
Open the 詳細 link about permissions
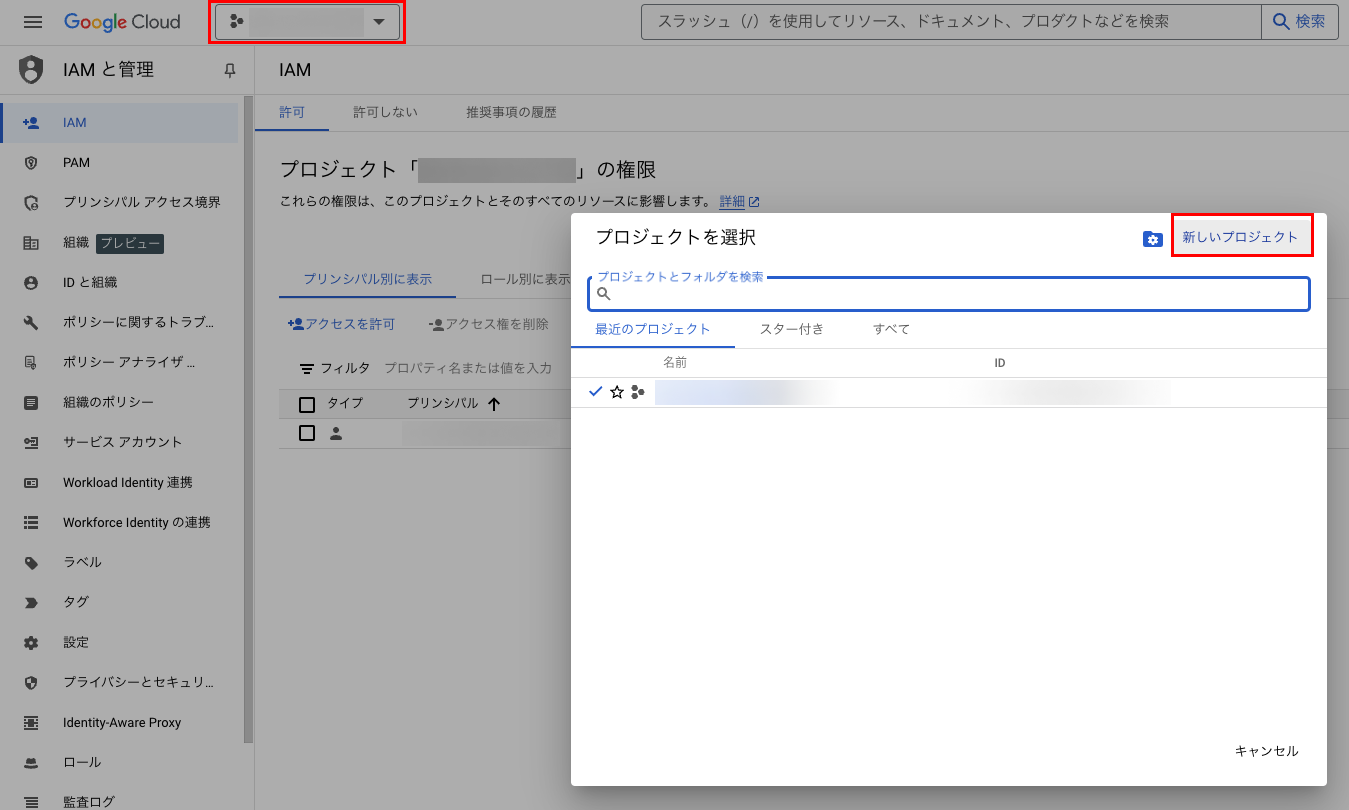pos(733,200)
